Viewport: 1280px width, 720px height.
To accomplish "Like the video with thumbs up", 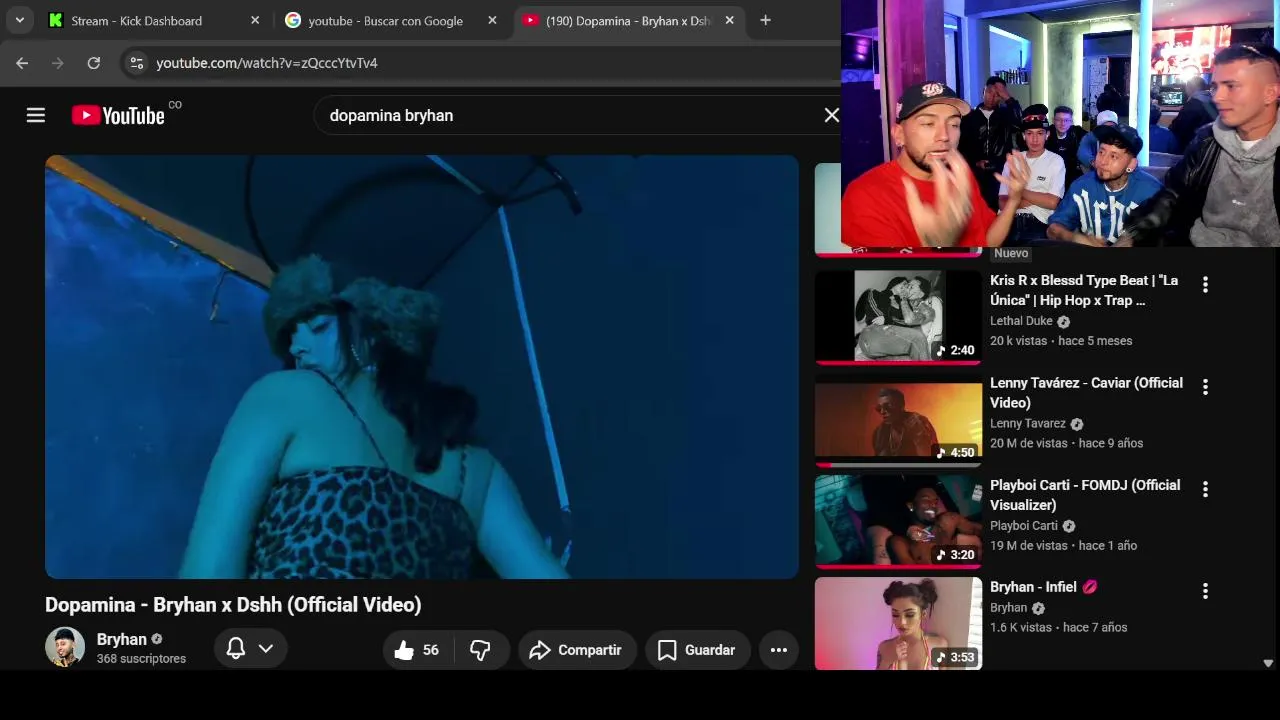I will click(x=417, y=650).
